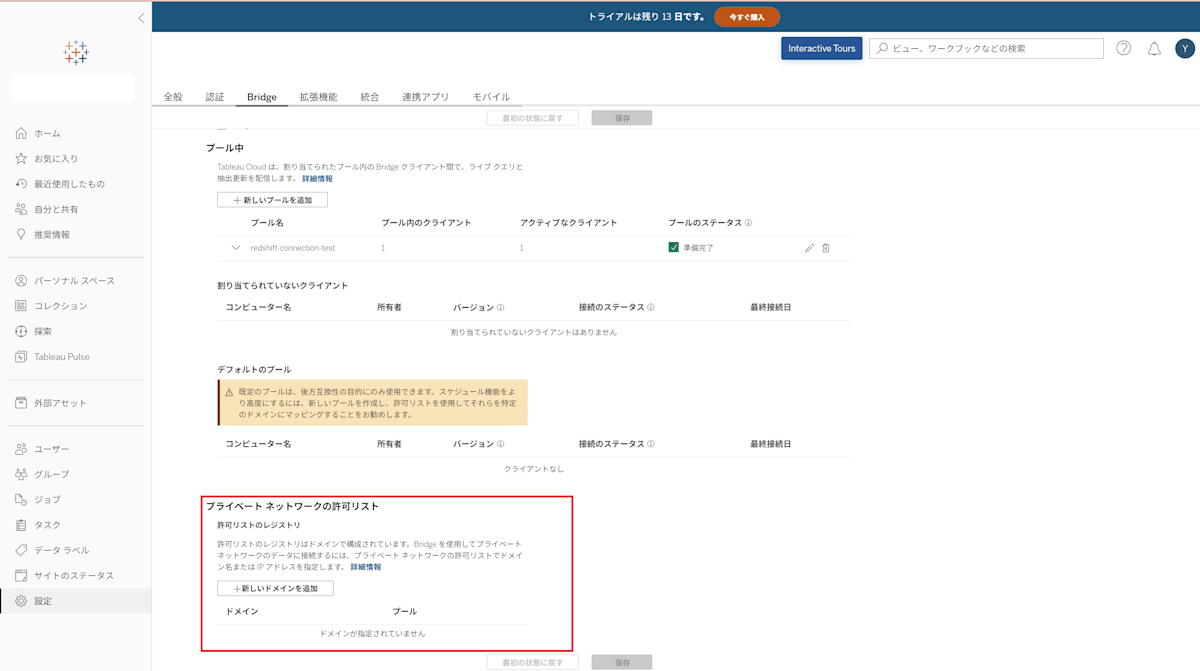The width and height of the screenshot is (1200, 671).
Task: Click info icon beside 接続のステータス in default pool
Action: (x=651, y=444)
